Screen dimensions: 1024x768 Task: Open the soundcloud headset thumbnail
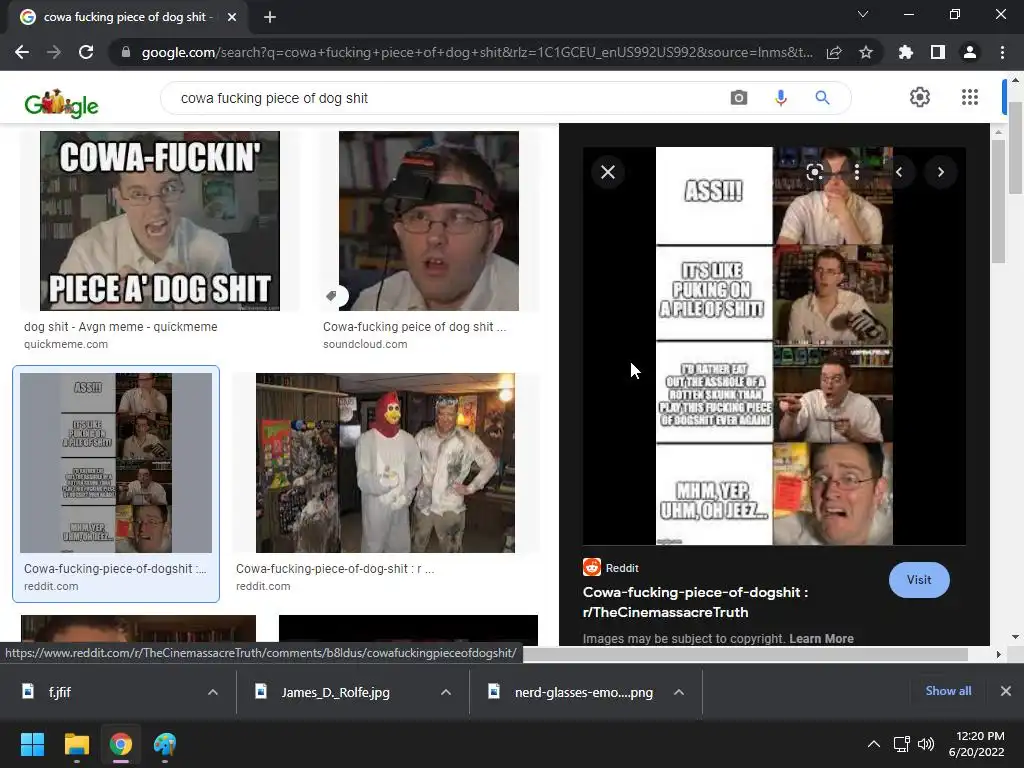pos(429,221)
